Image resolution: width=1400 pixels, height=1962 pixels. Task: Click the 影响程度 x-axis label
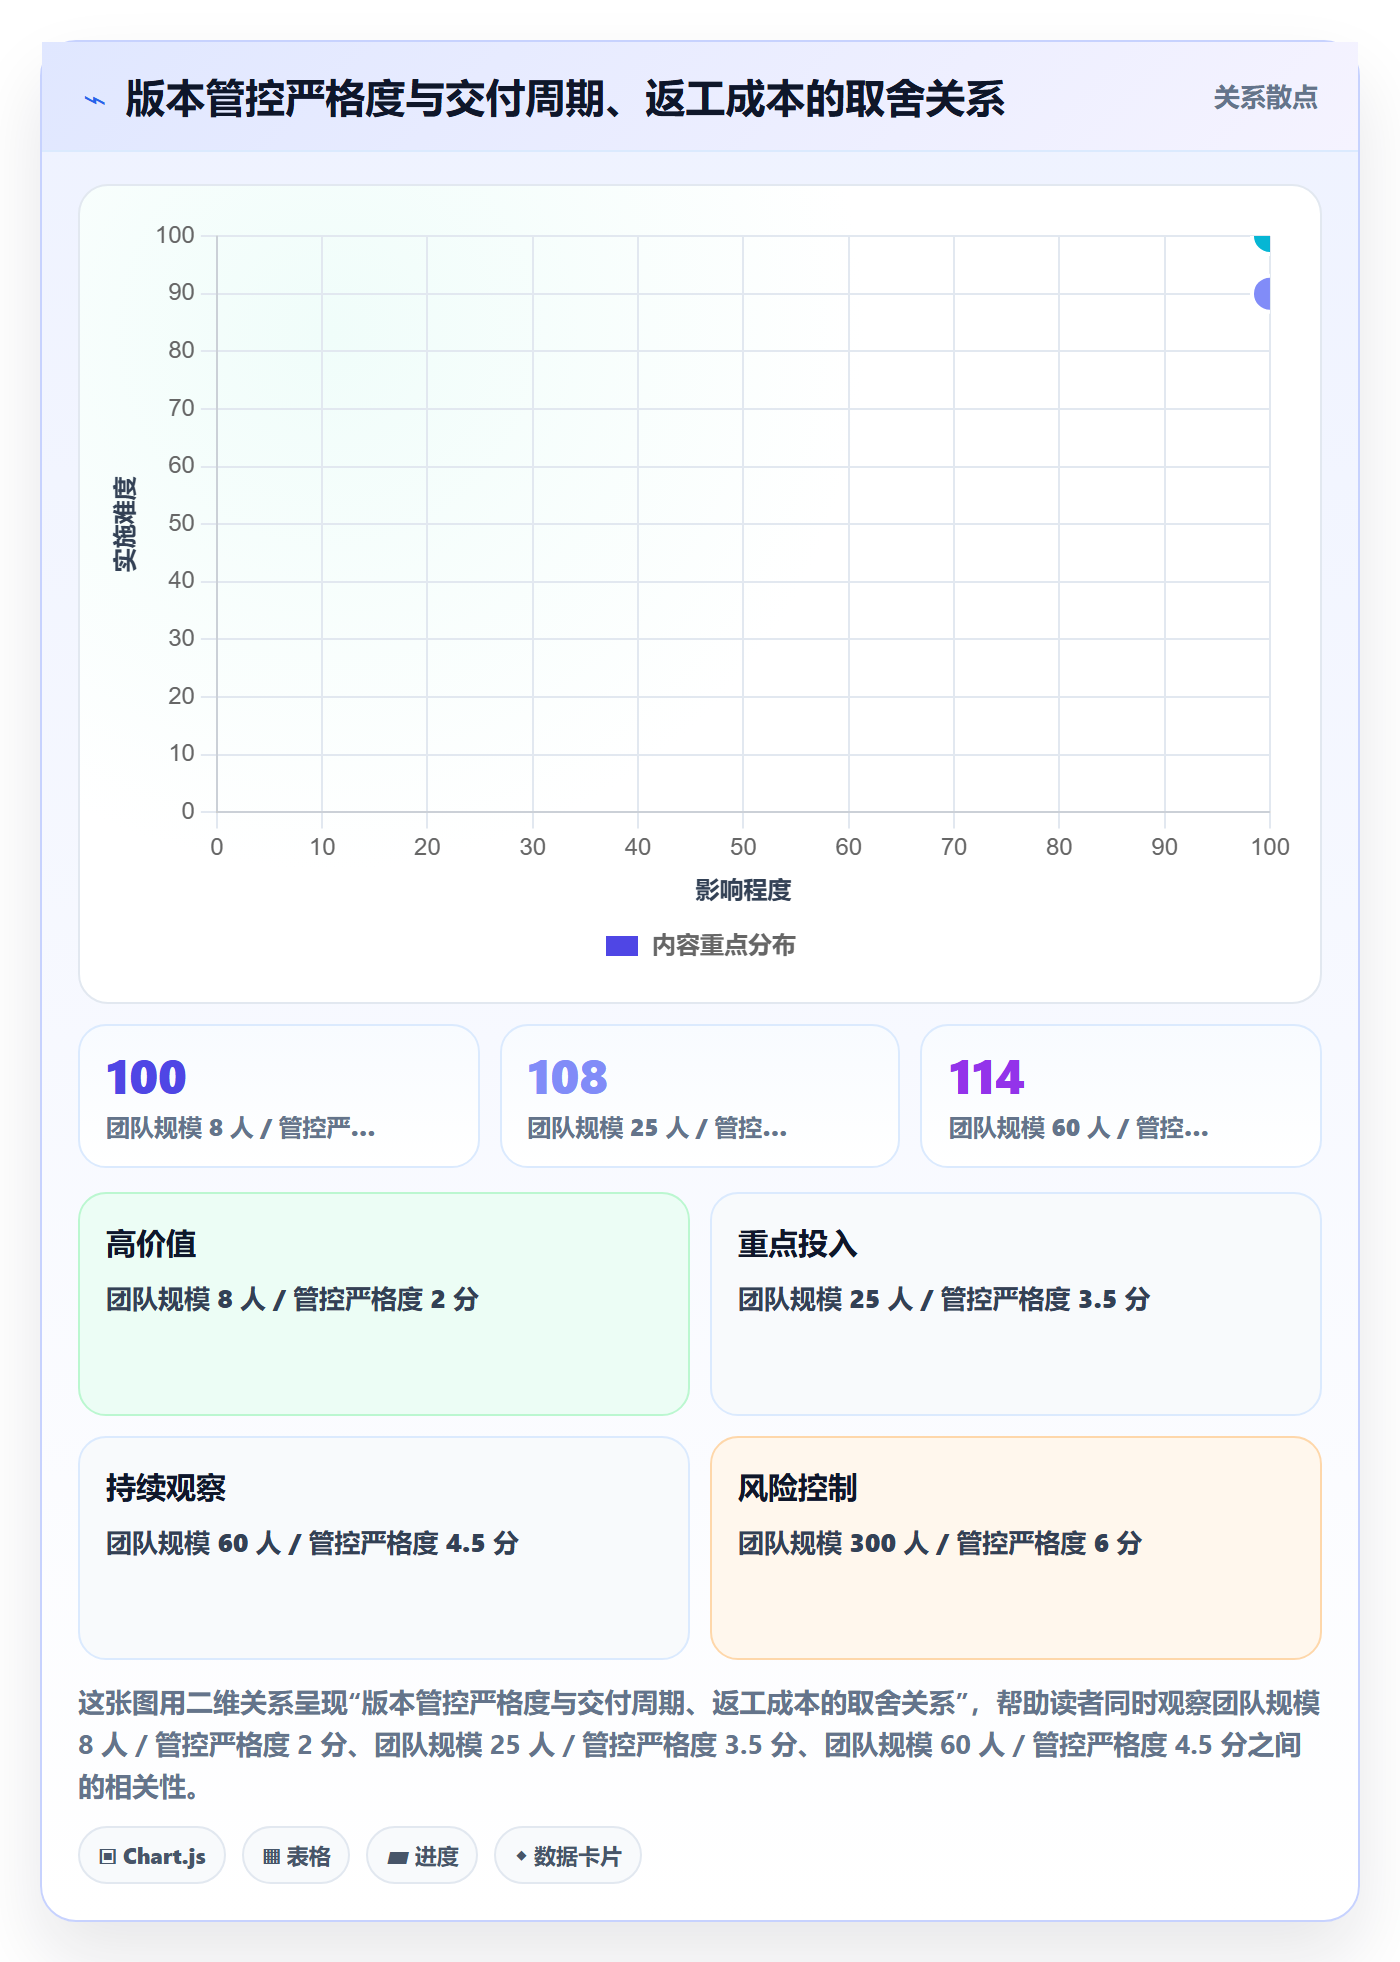click(x=743, y=890)
